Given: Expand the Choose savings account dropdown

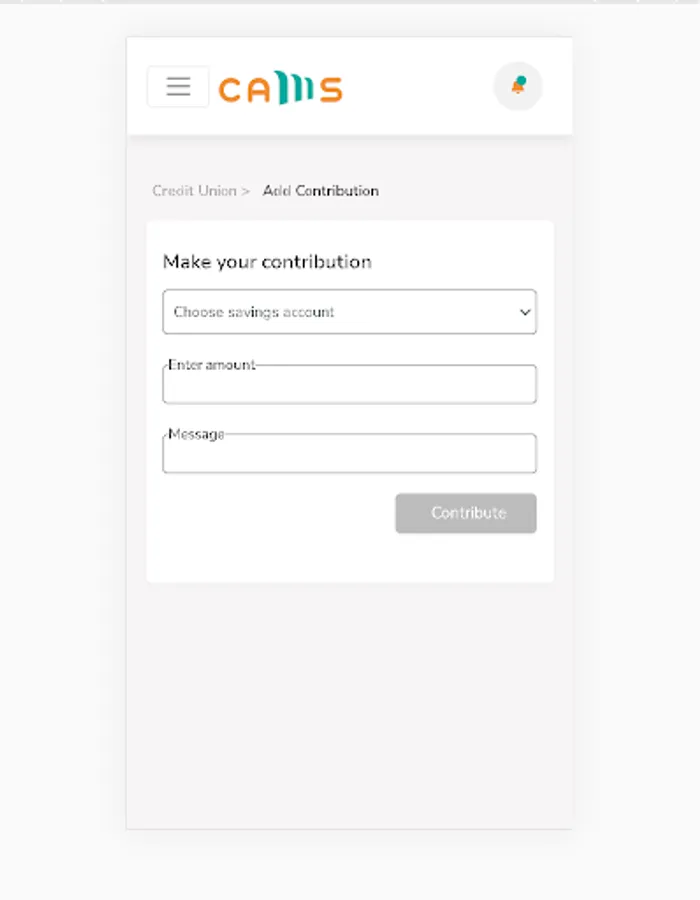Looking at the screenshot, I should (349, 312).
